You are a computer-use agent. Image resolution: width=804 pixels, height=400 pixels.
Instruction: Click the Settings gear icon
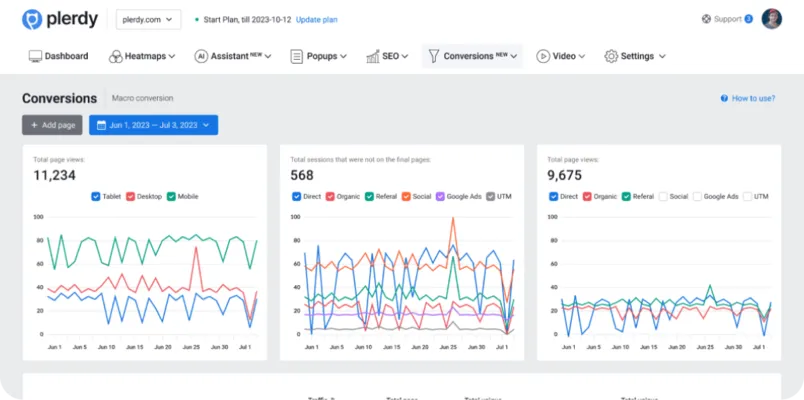(611, 56)
